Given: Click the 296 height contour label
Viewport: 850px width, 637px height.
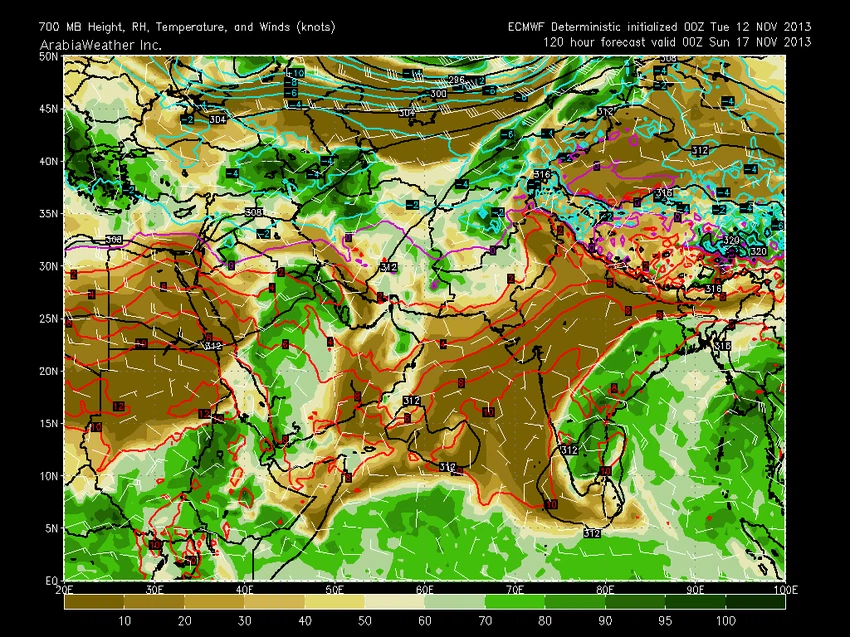Looking at the screenshot, I should 457,80.
